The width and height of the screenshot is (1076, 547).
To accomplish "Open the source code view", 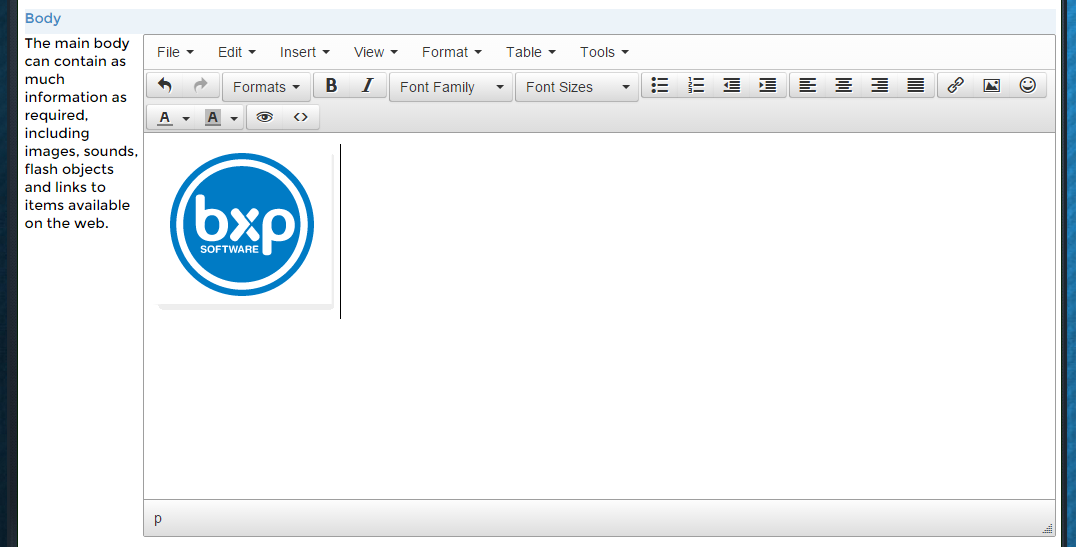I will point(301,117).
